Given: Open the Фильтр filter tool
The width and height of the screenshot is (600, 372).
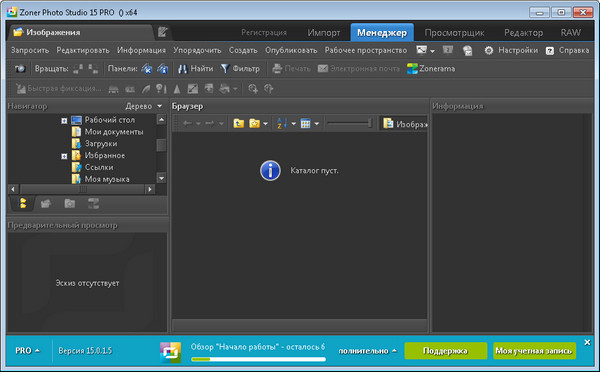Looking at the screenshot, I should (240, 69).
